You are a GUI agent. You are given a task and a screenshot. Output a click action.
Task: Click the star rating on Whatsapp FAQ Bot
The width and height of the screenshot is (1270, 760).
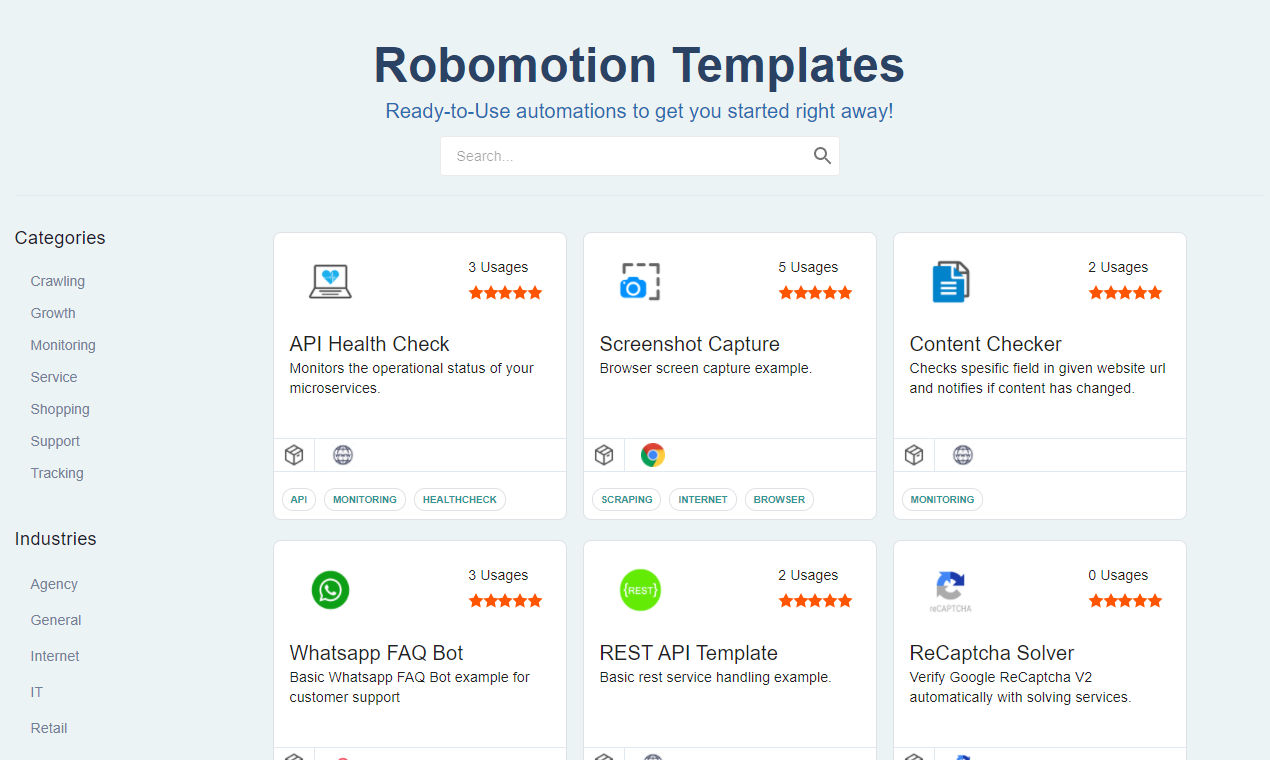tap(505, 601)
